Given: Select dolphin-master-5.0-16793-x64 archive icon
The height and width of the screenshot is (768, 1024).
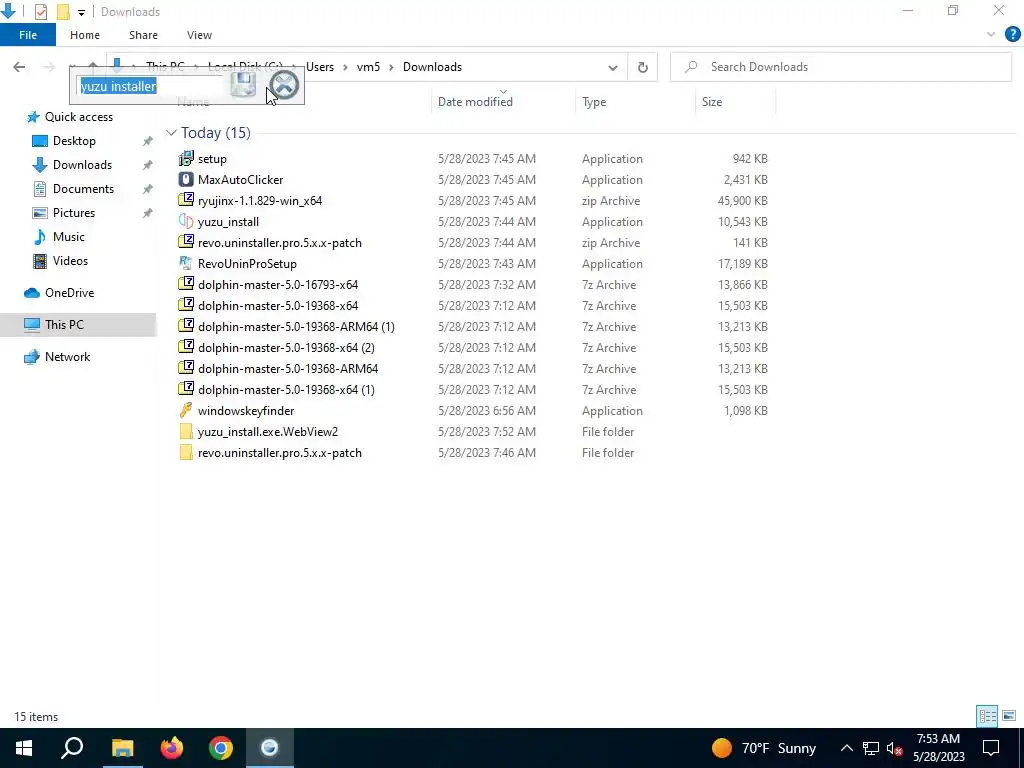Looking at the screenshot, I should click(186, 284).
